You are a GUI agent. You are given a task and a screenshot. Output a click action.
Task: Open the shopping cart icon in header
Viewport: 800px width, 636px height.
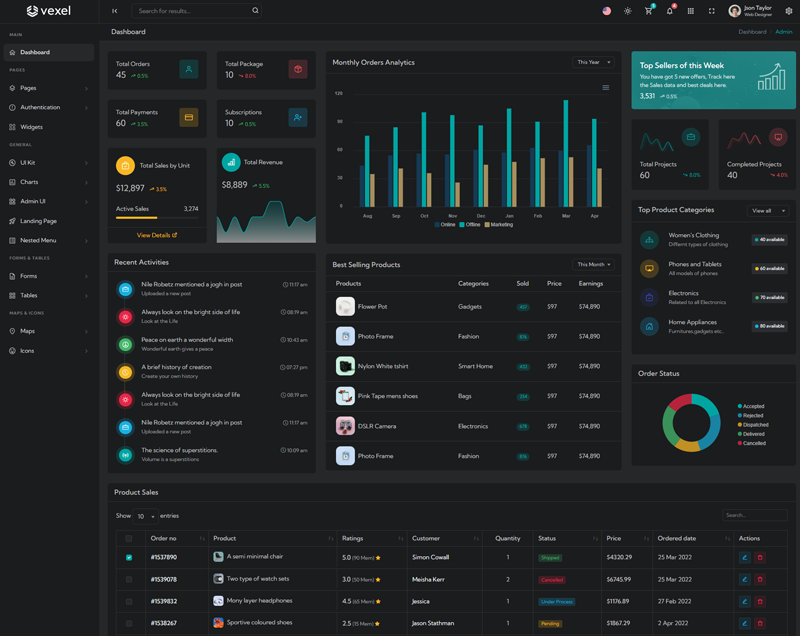[648, 11]
